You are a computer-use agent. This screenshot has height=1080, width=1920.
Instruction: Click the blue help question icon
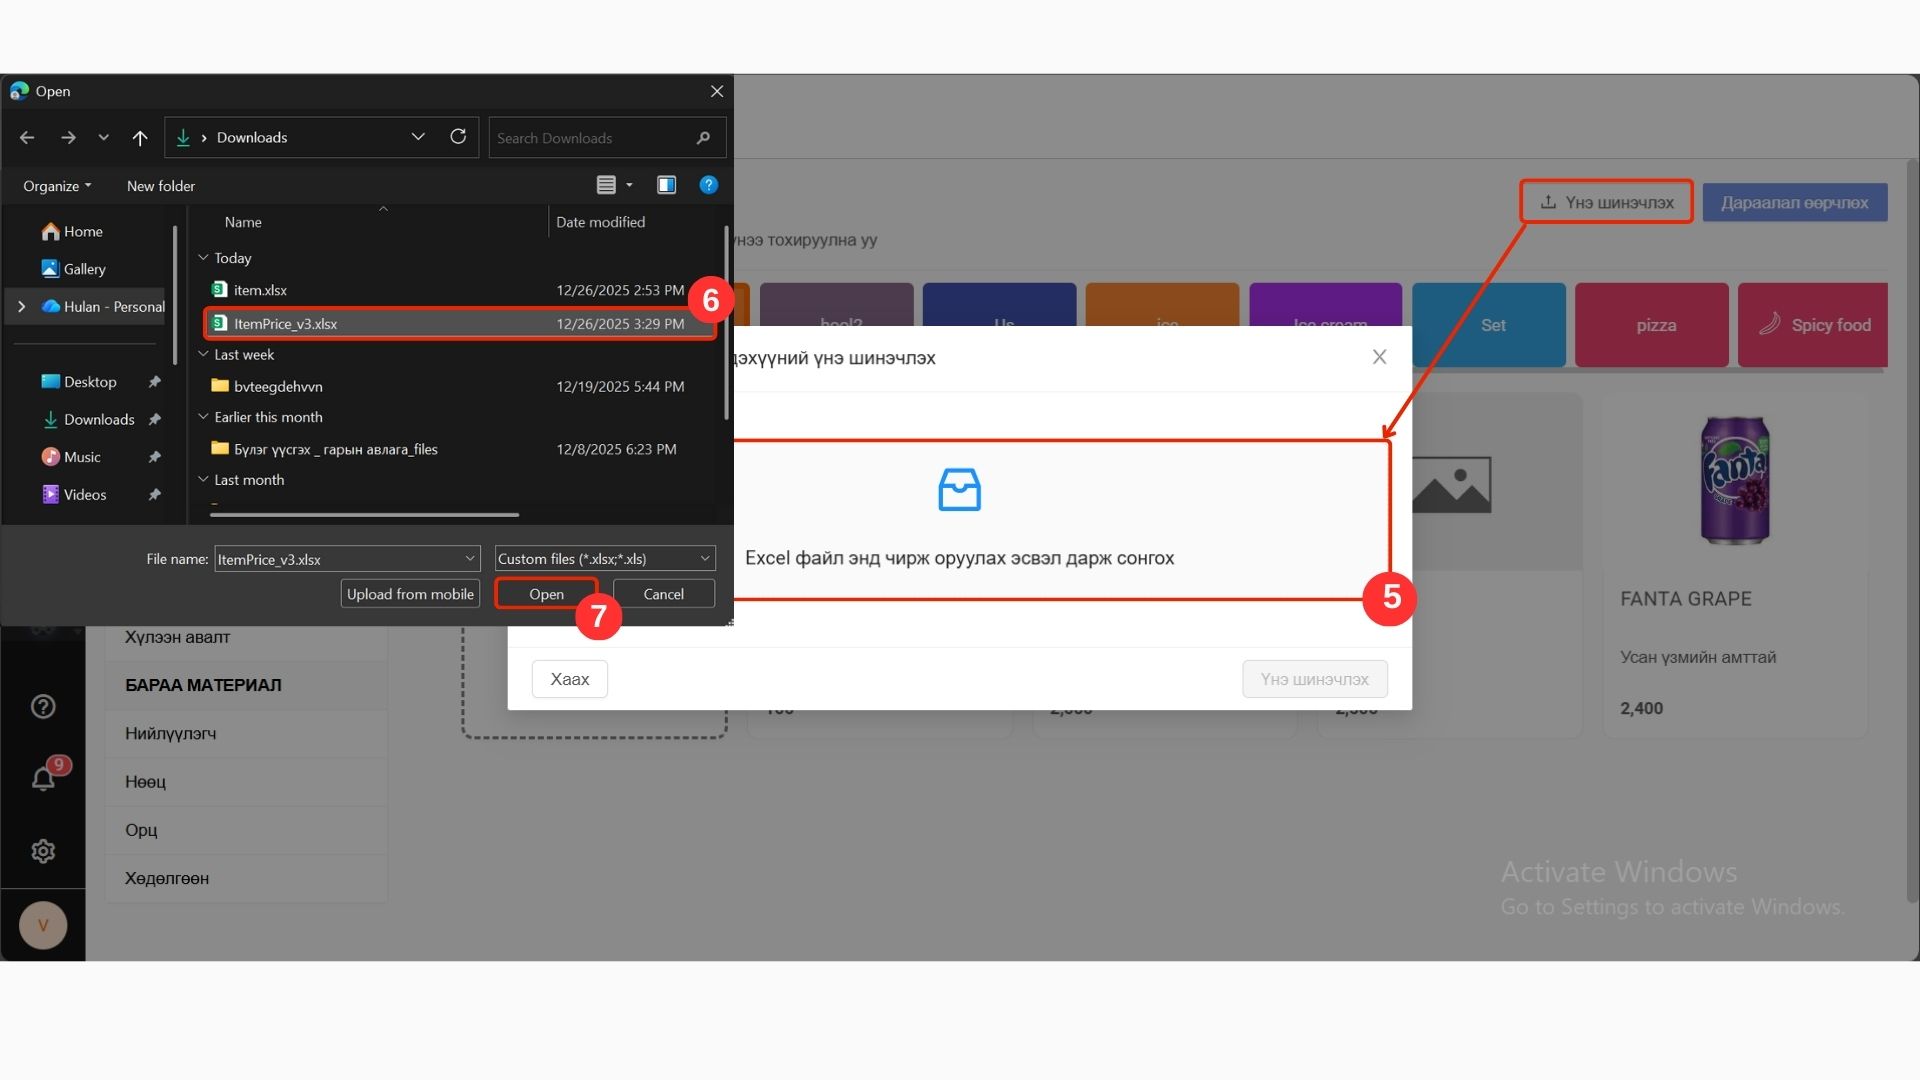[x=708, y=185]
